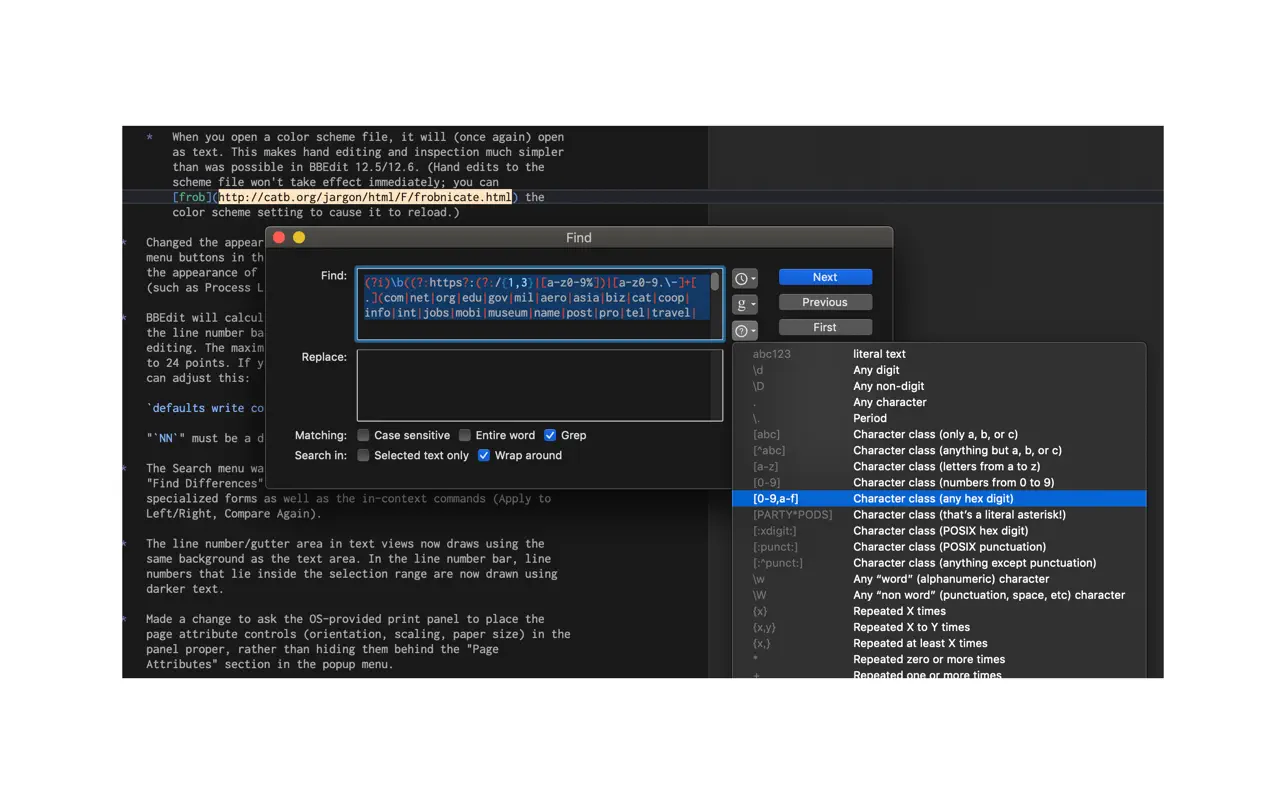This screenshot has height=804, width=1286.
Task: Click the Next button
Action: (x=825, y=277)
